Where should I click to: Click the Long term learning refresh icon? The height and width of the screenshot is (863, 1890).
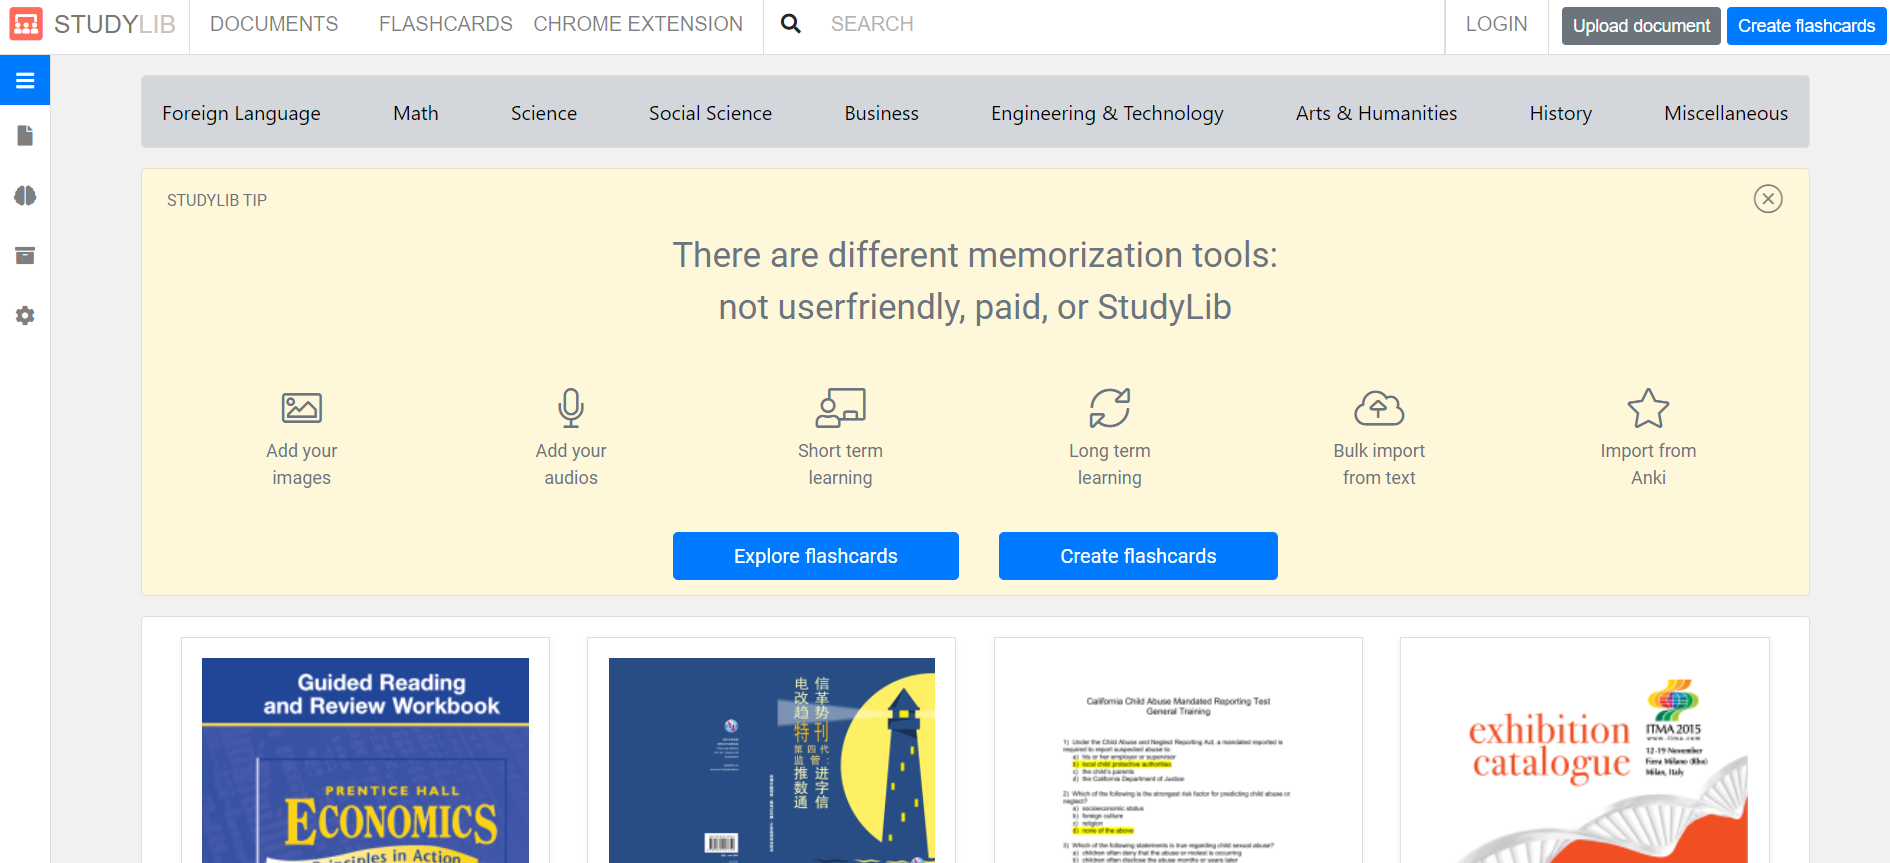pos(1110,408)
